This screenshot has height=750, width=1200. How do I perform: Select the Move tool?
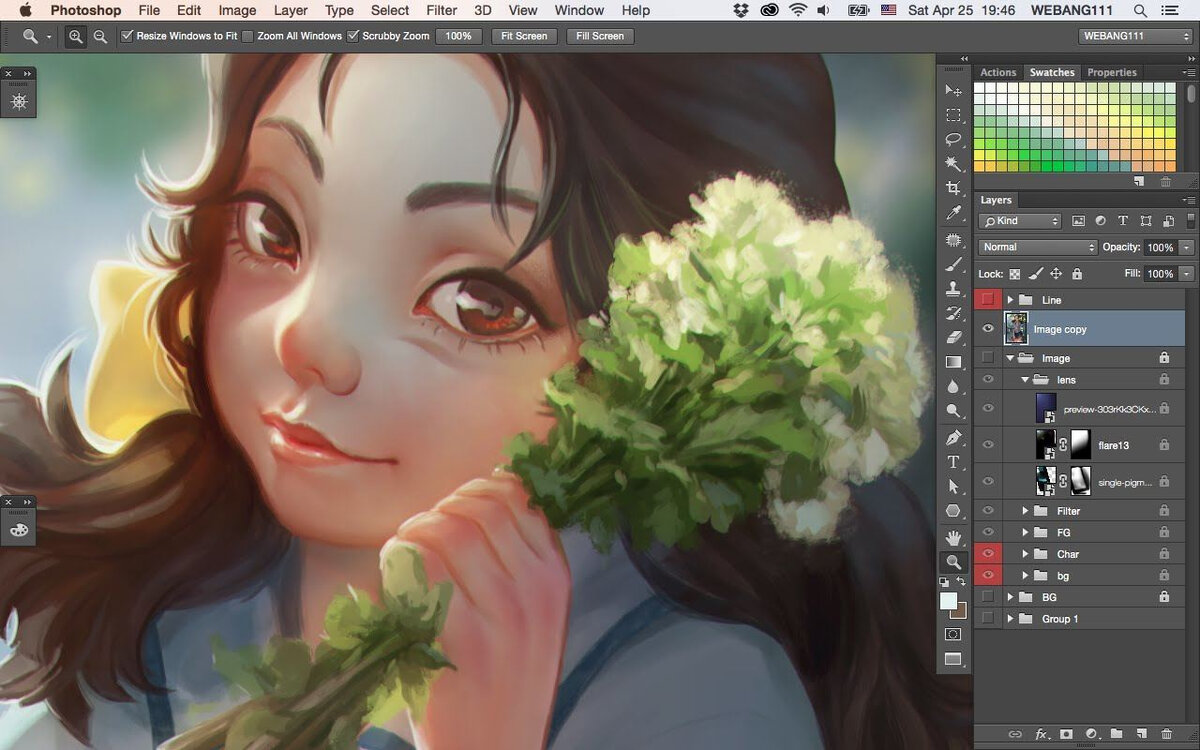point(953,90)
